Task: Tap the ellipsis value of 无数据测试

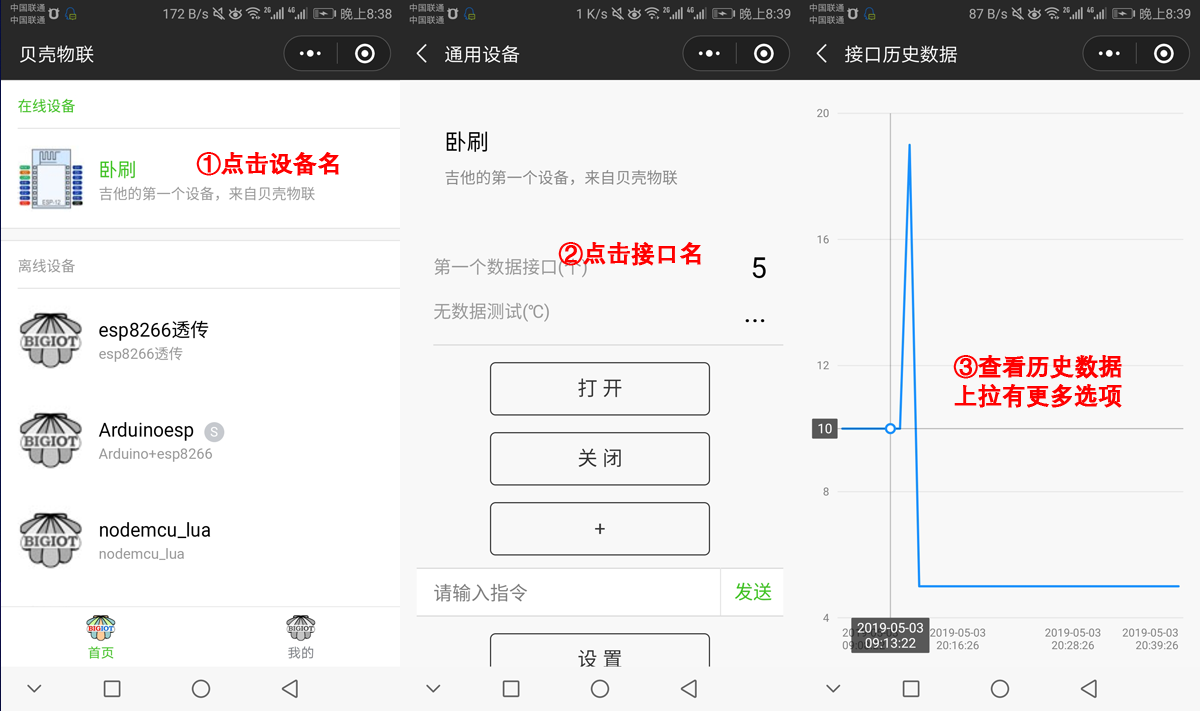Action: 755,321
